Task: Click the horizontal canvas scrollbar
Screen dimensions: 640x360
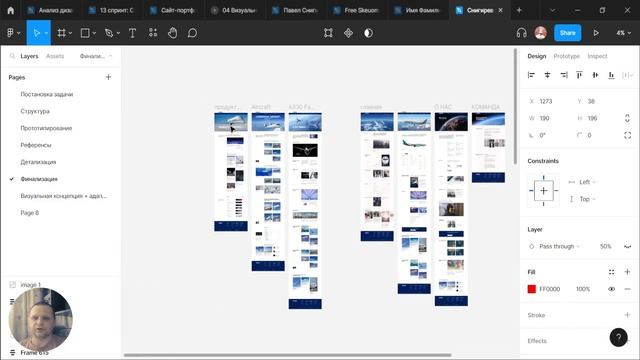Action: (287, 355)
